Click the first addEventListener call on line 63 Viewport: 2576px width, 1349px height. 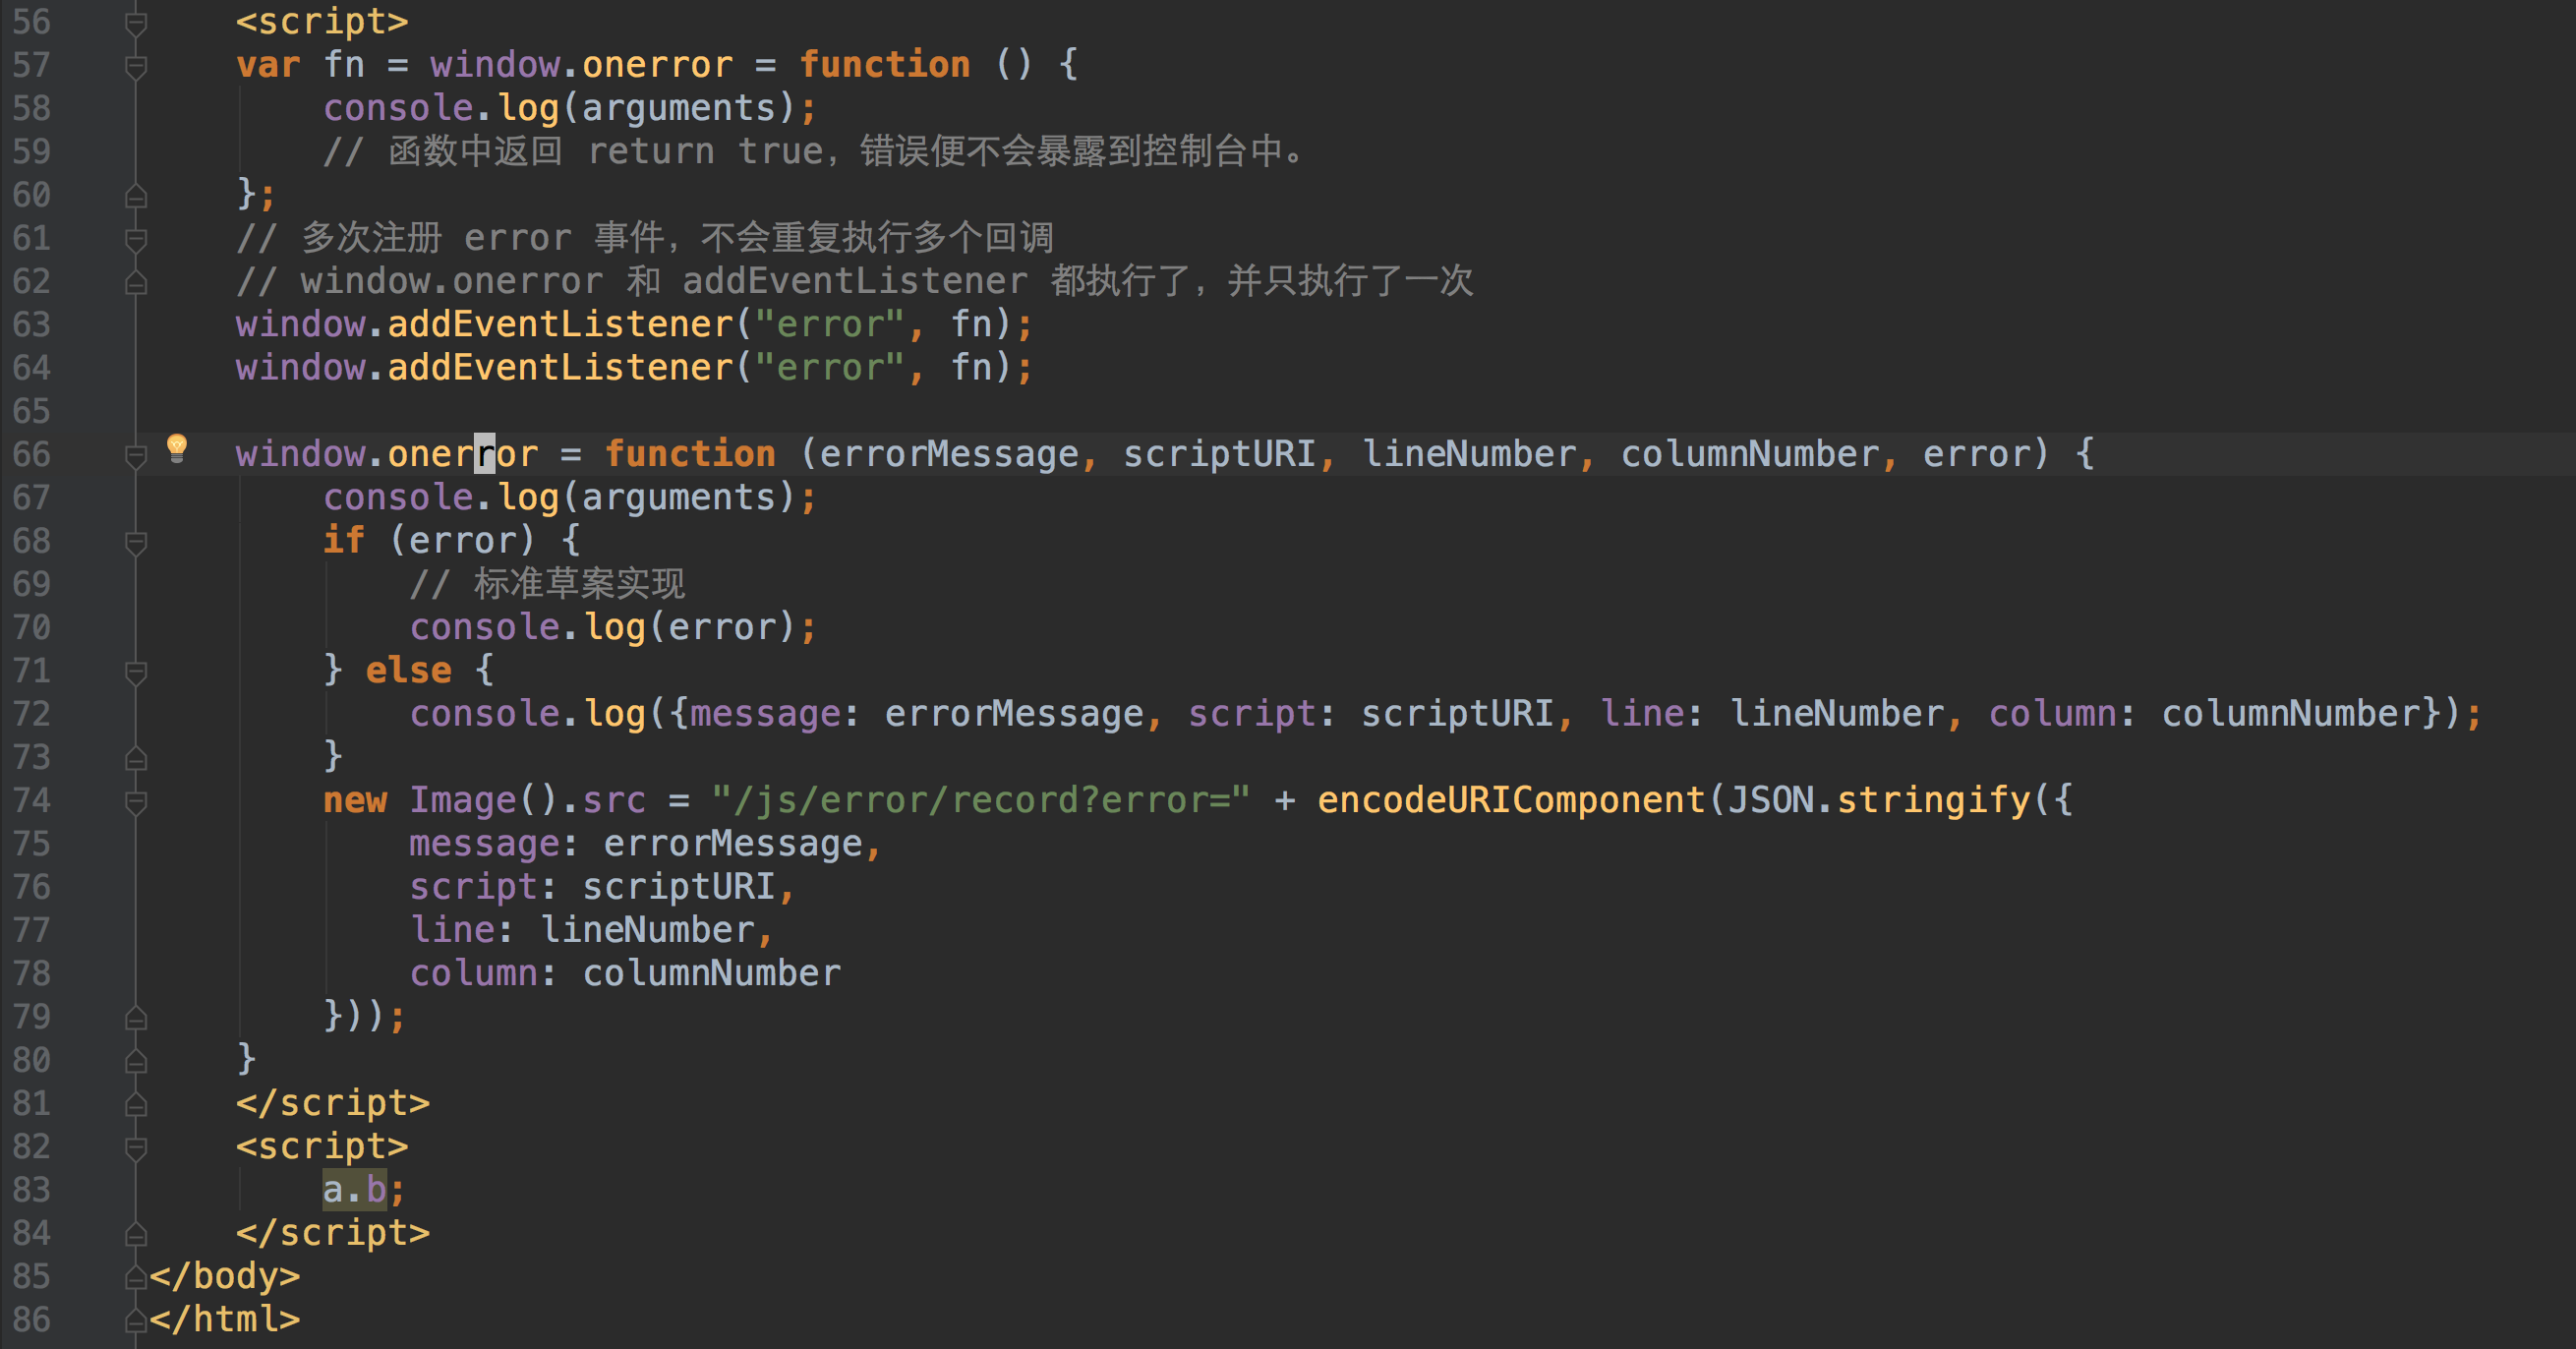point(560,324)
